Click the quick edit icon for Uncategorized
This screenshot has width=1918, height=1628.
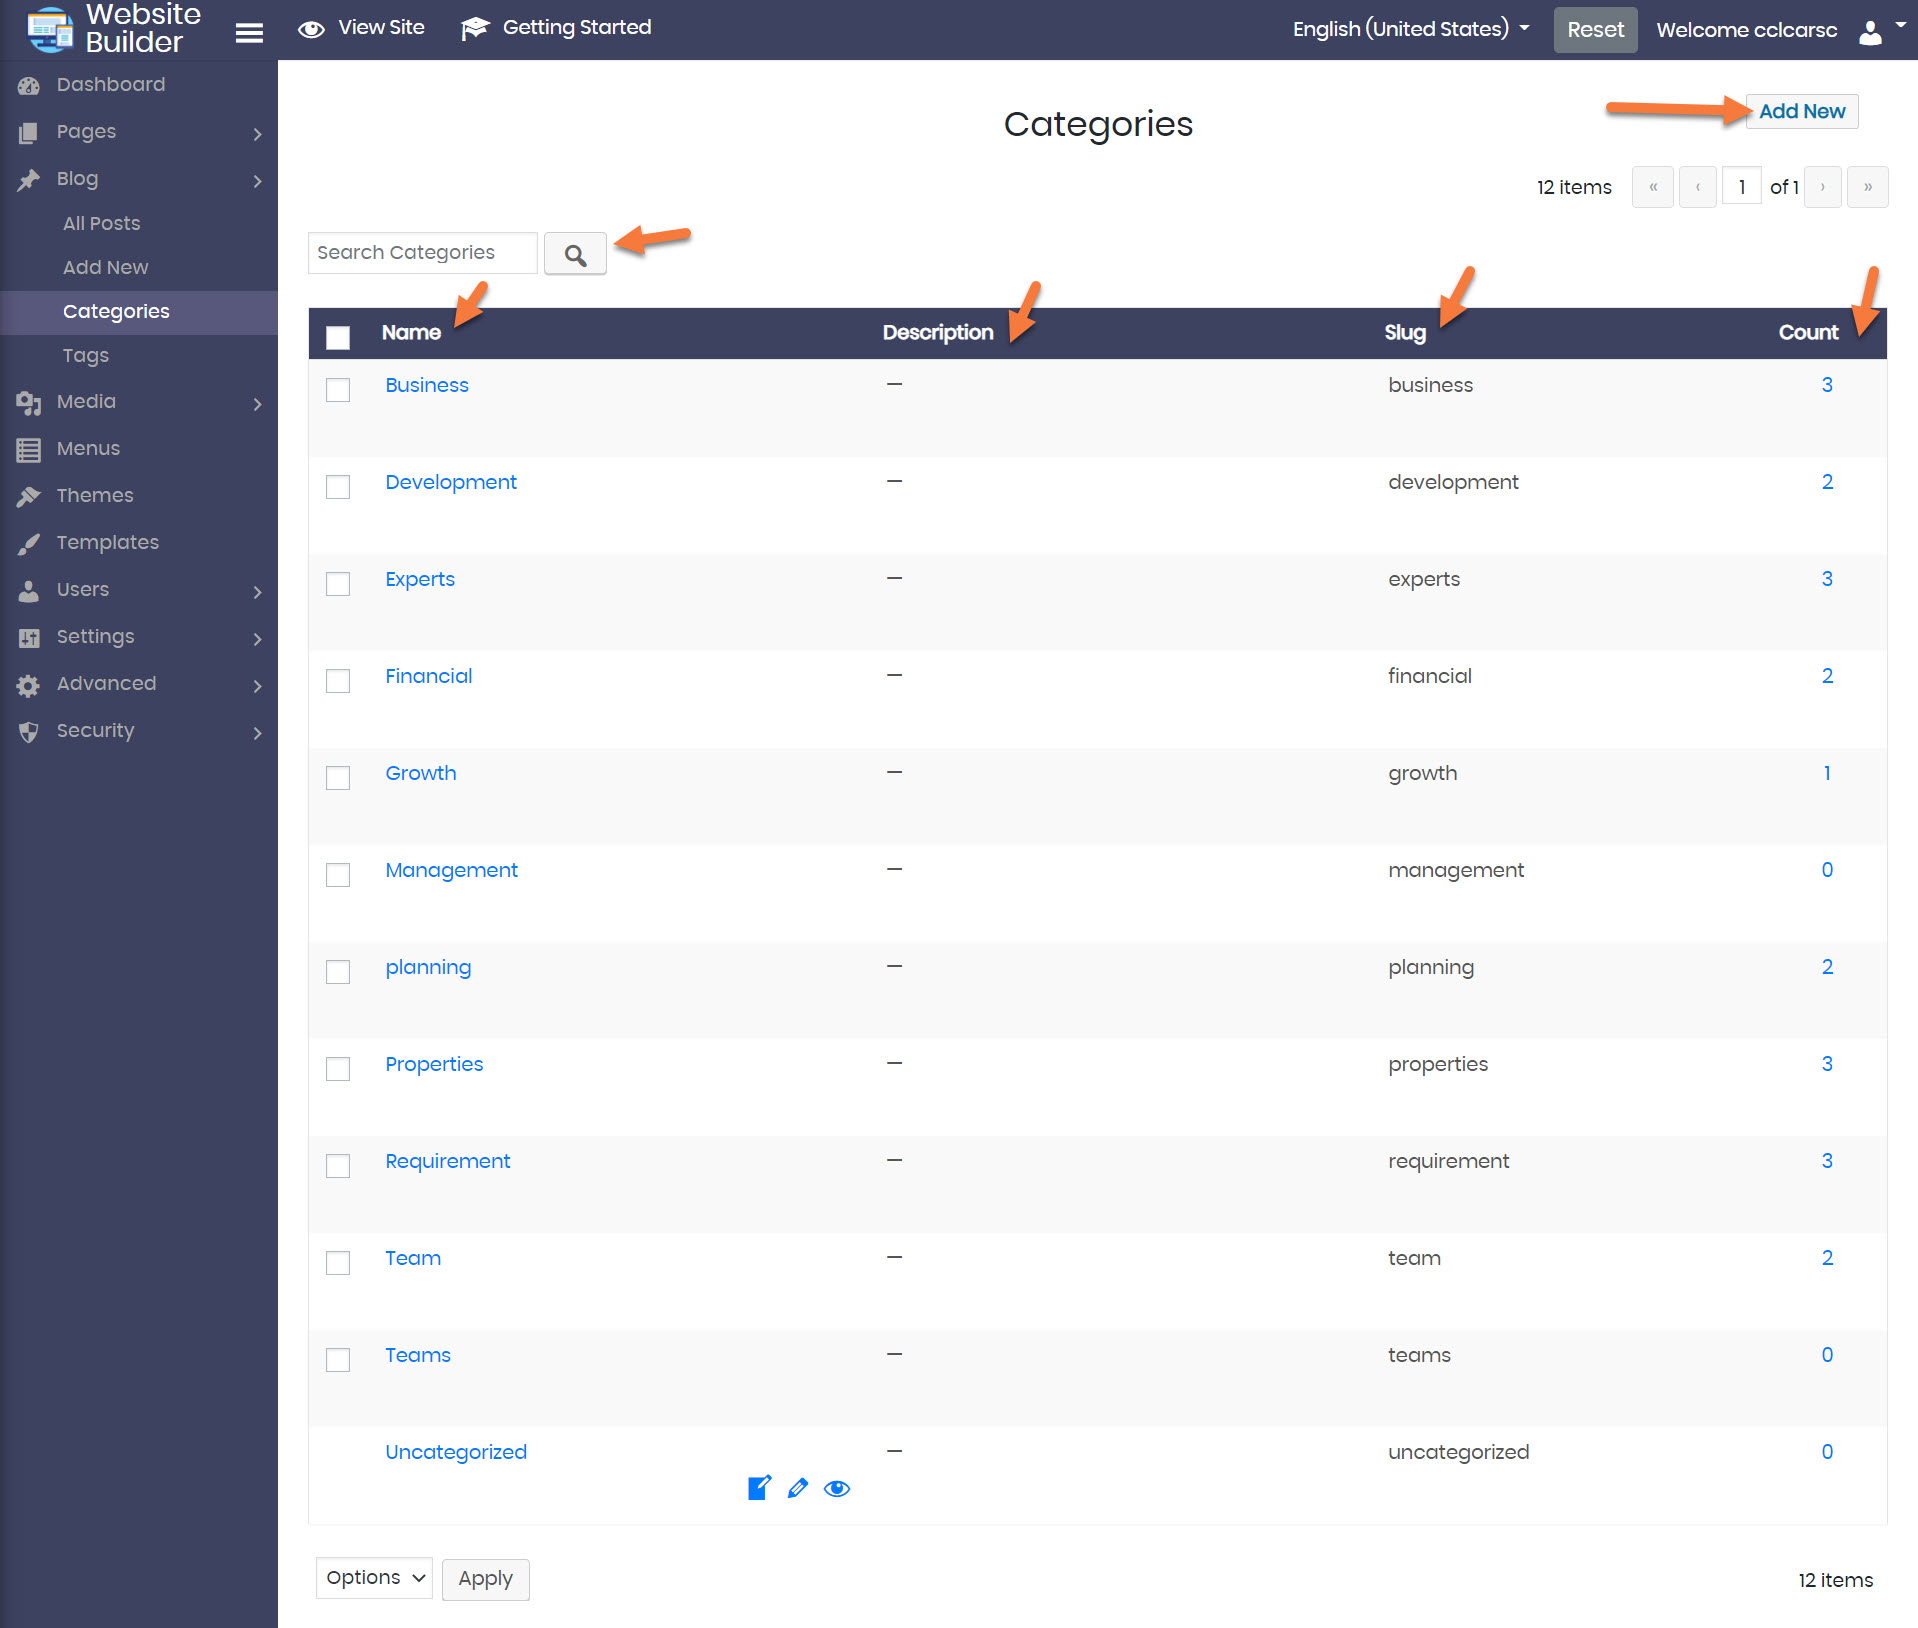tap(759, 1488)
